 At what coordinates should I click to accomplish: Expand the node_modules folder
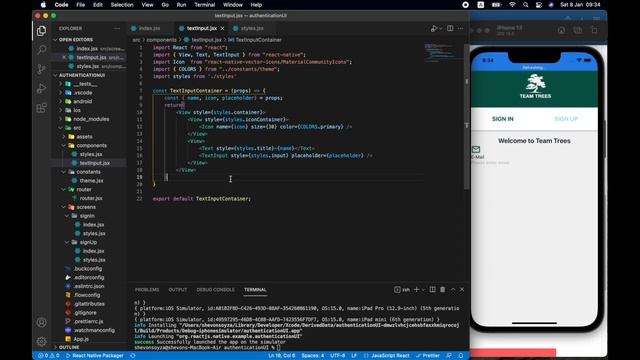tap(91, 119)
